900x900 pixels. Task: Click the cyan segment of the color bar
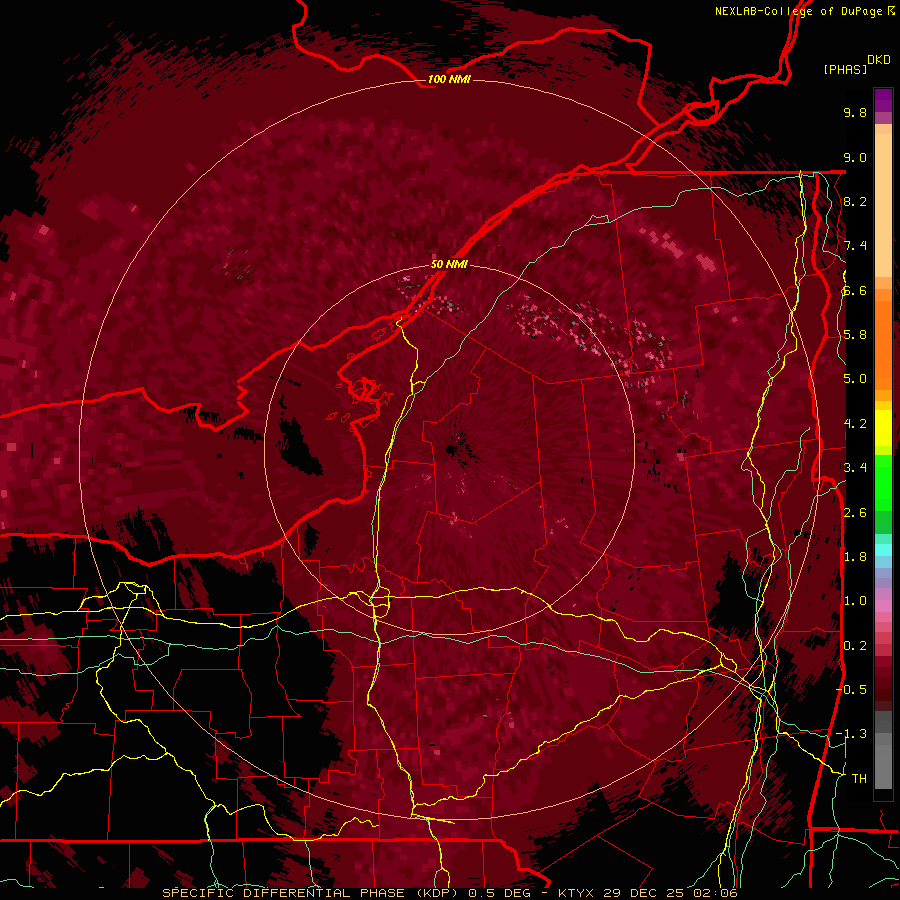(883, 549)
